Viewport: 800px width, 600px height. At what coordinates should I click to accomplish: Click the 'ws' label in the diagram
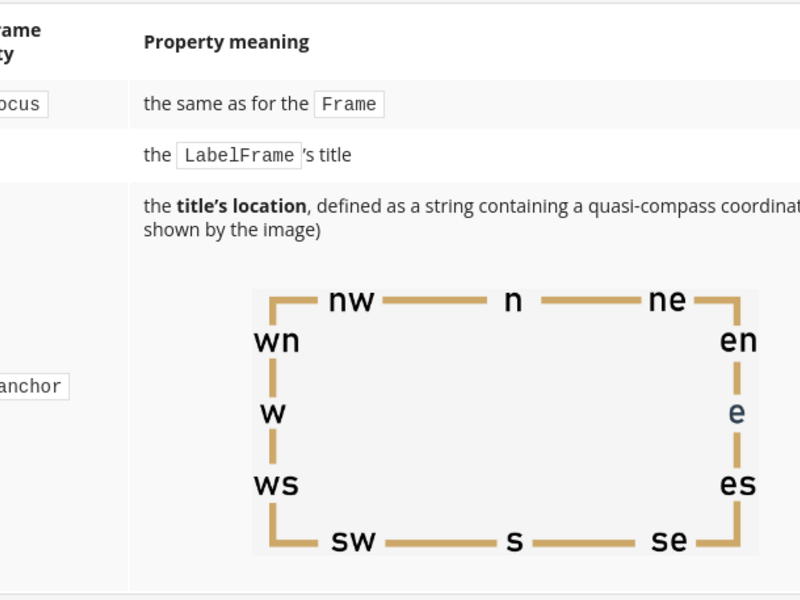point(276,484)
